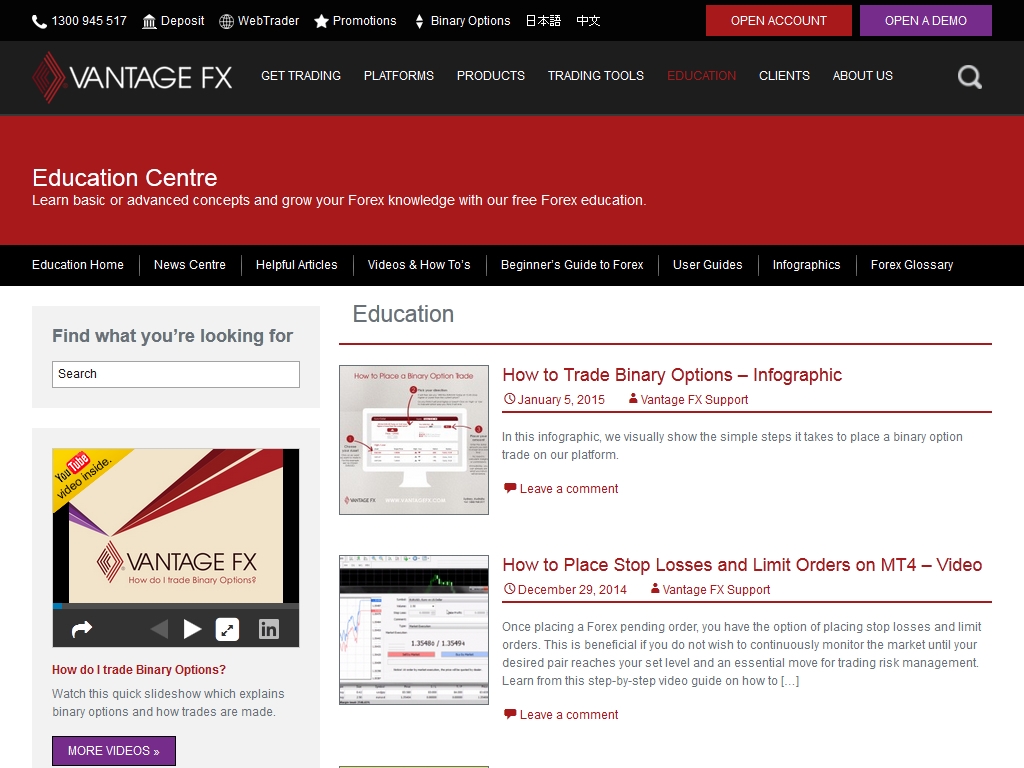This screenshot has height=768, width=1024.
Task: Select the Forex Glossary tab
Action: [911, 265]
